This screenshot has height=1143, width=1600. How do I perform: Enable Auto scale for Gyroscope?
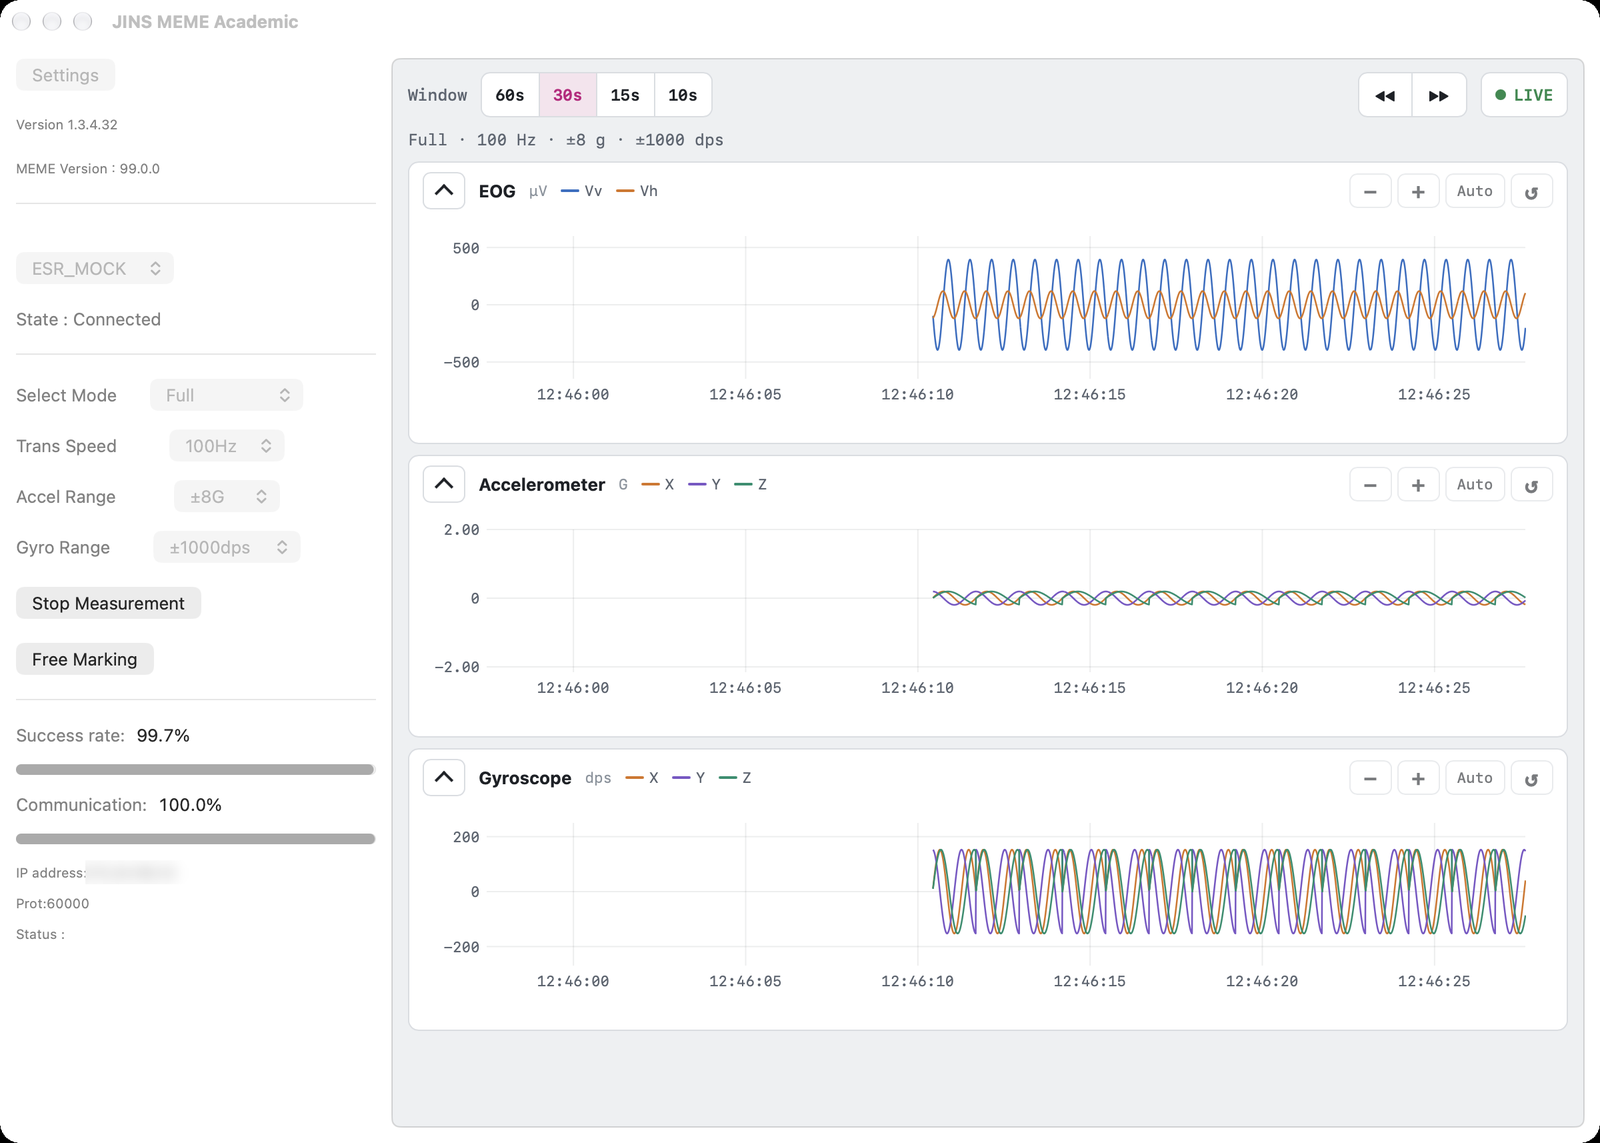1475,778
